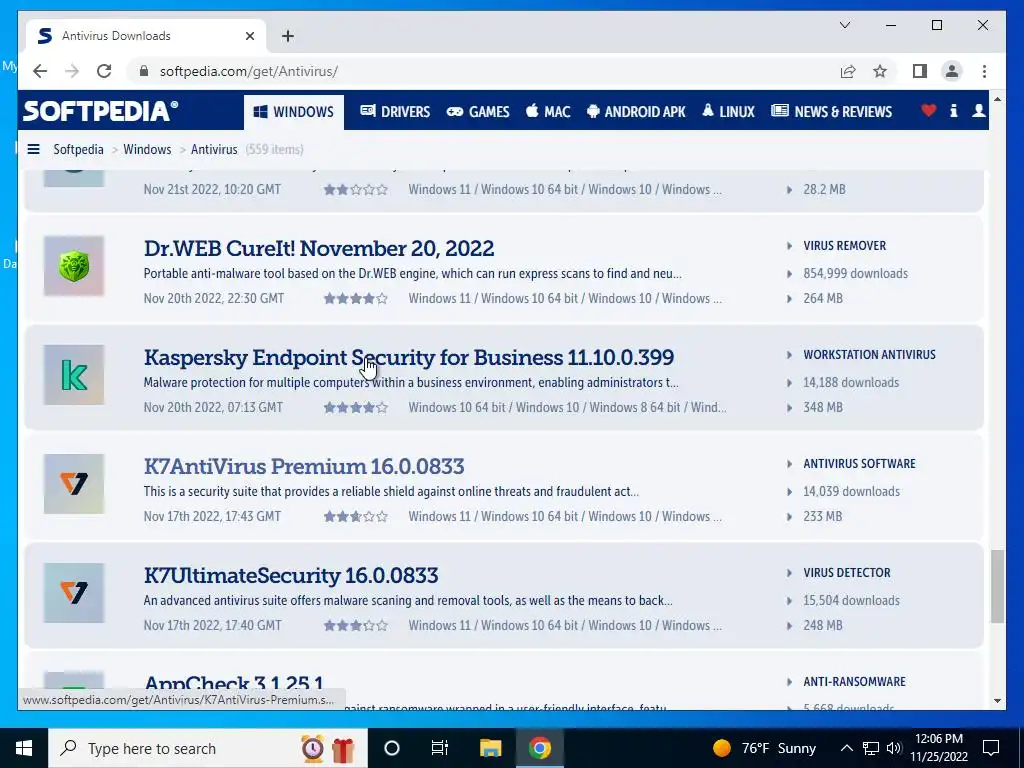Viewport: 1024px width, 768px height.
Task: Click the "Nov 20th 2022, 22:30 GMT" date
Action: click(x=214, y=298)
